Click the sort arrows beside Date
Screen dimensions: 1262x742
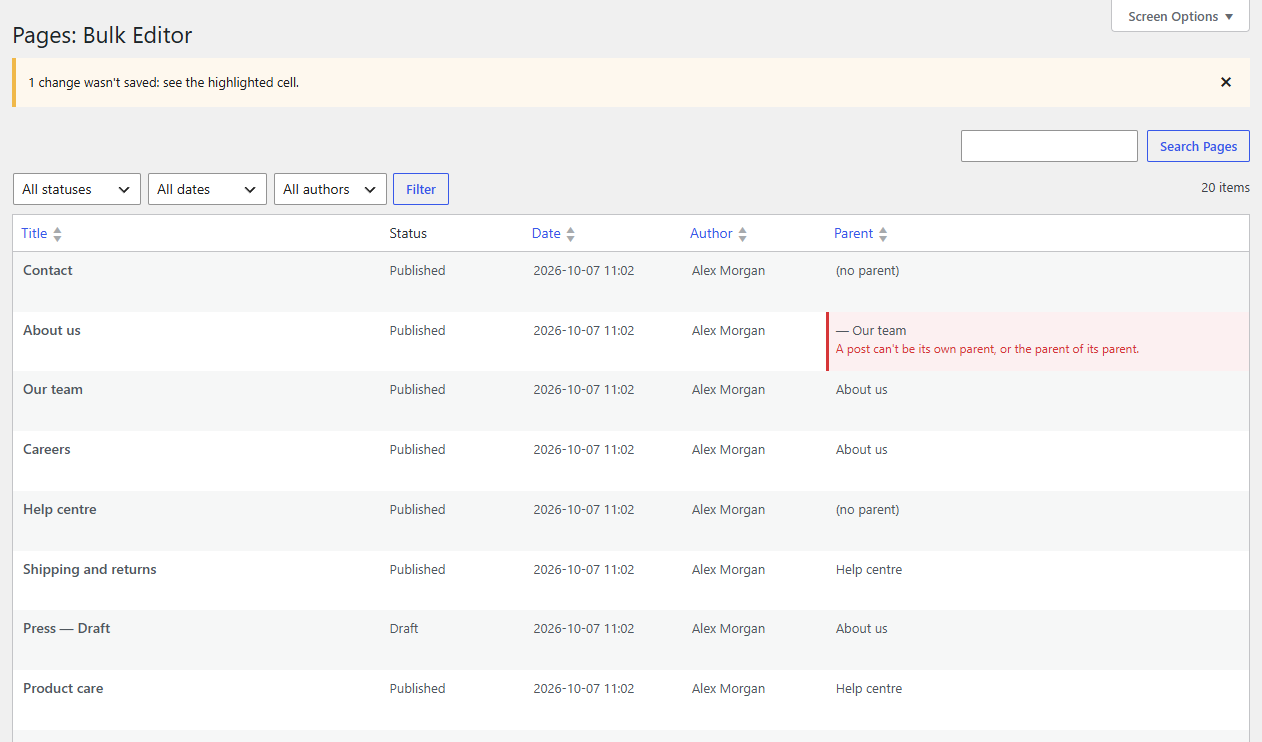(570, 234)
